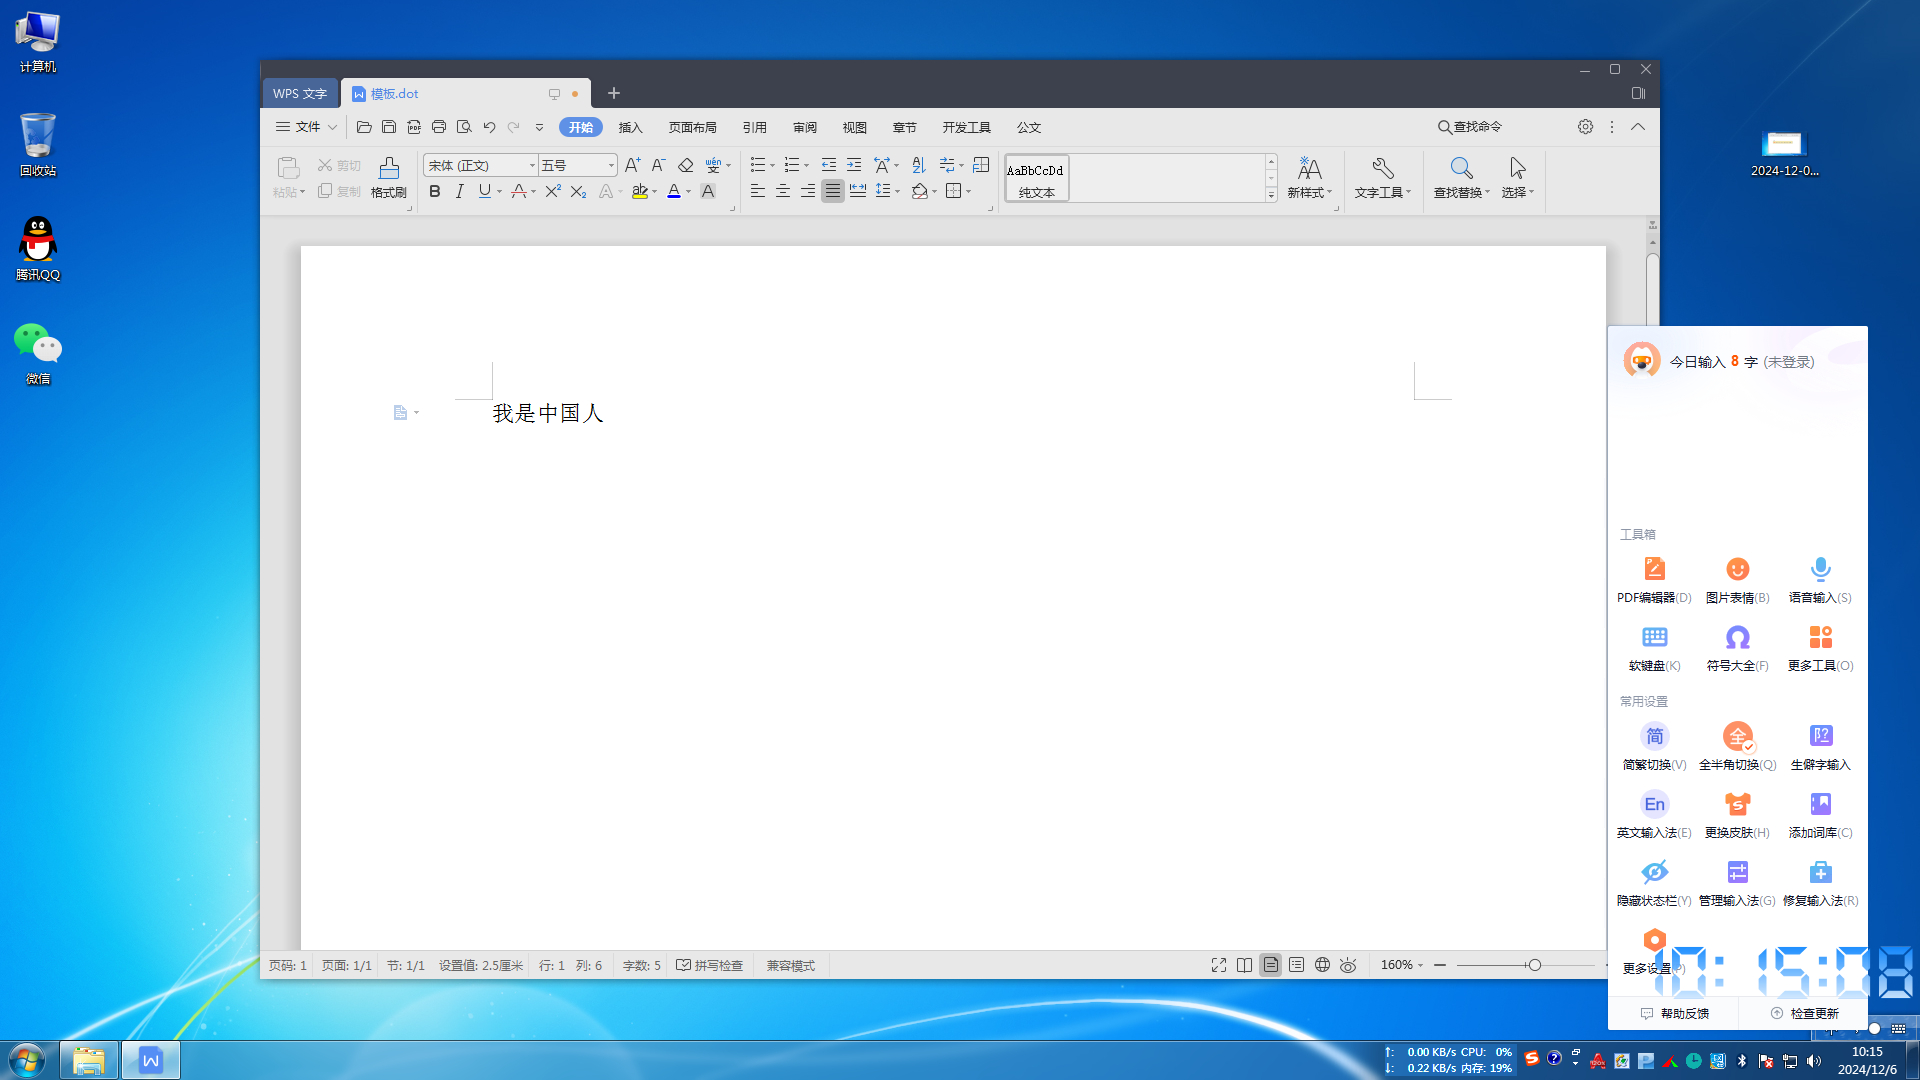This screenshot has width=1920, height=1080.
Task: Switch to the 视图 ribbon tab
Action: point(854,127)
